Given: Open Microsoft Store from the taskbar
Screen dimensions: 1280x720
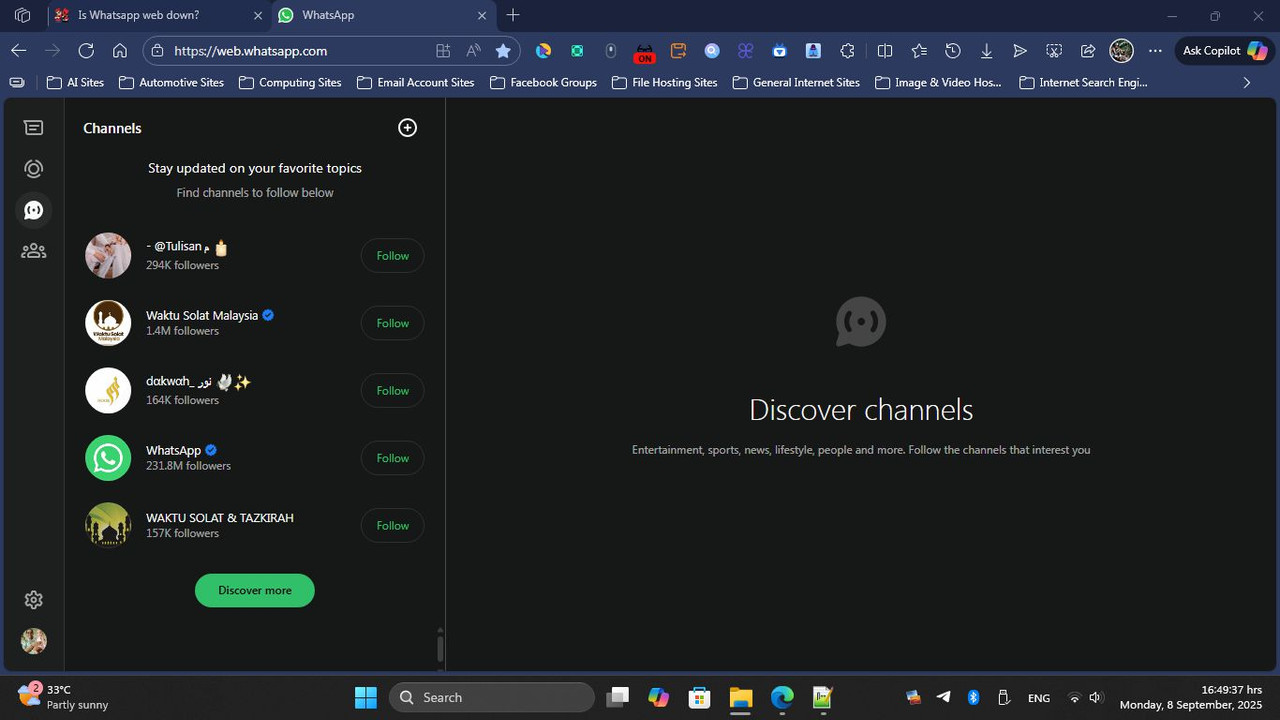Looking at the screenshot, I should (x=699, y=697).
